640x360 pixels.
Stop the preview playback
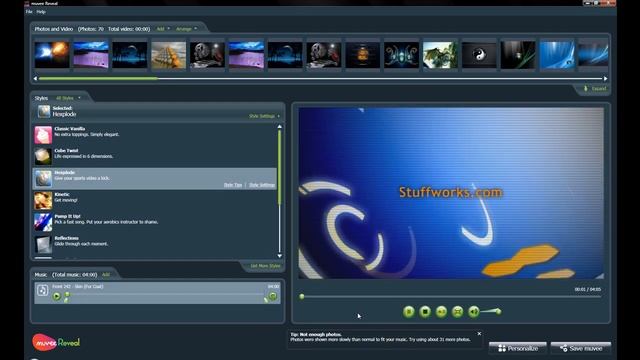coord(425,312)
